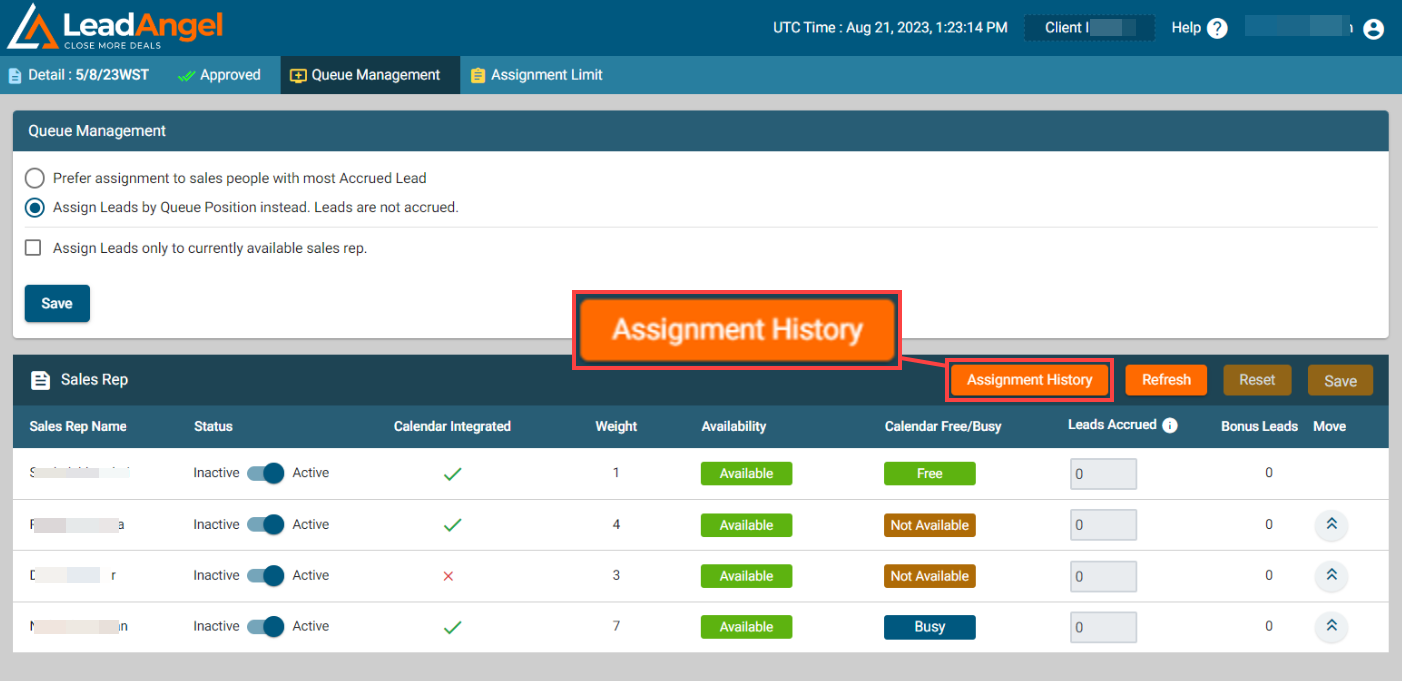Image resolution: width=1405 pixels, height=681 pixels.
Task: Click the Calendar Integrated column header
Action: coord(452,426)
